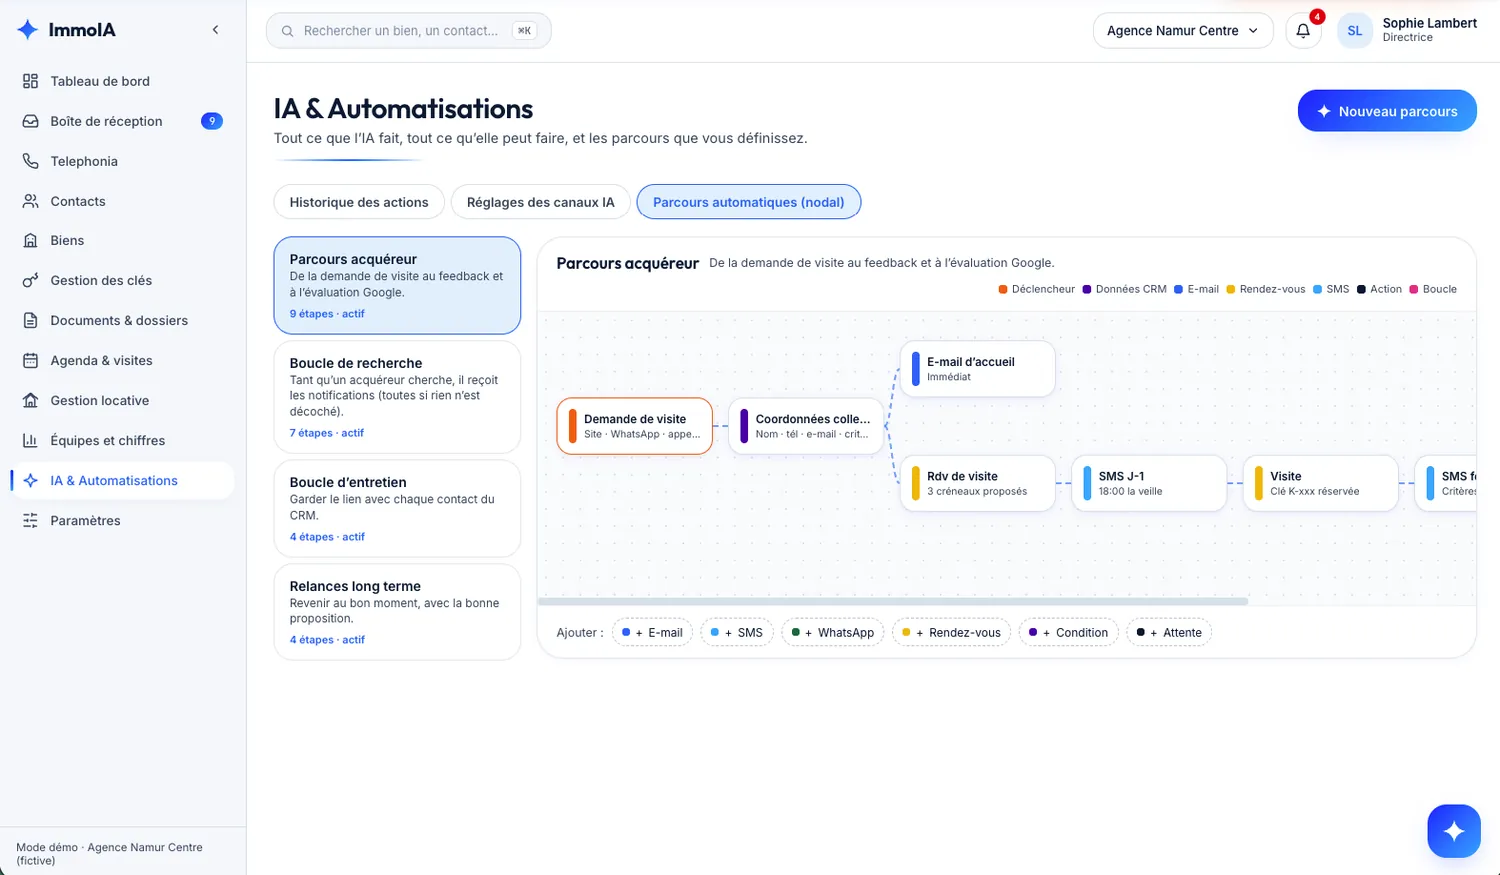Switch to Réglages des canaux IA tab
This screenshot has width=1500, height=875.
540,202
